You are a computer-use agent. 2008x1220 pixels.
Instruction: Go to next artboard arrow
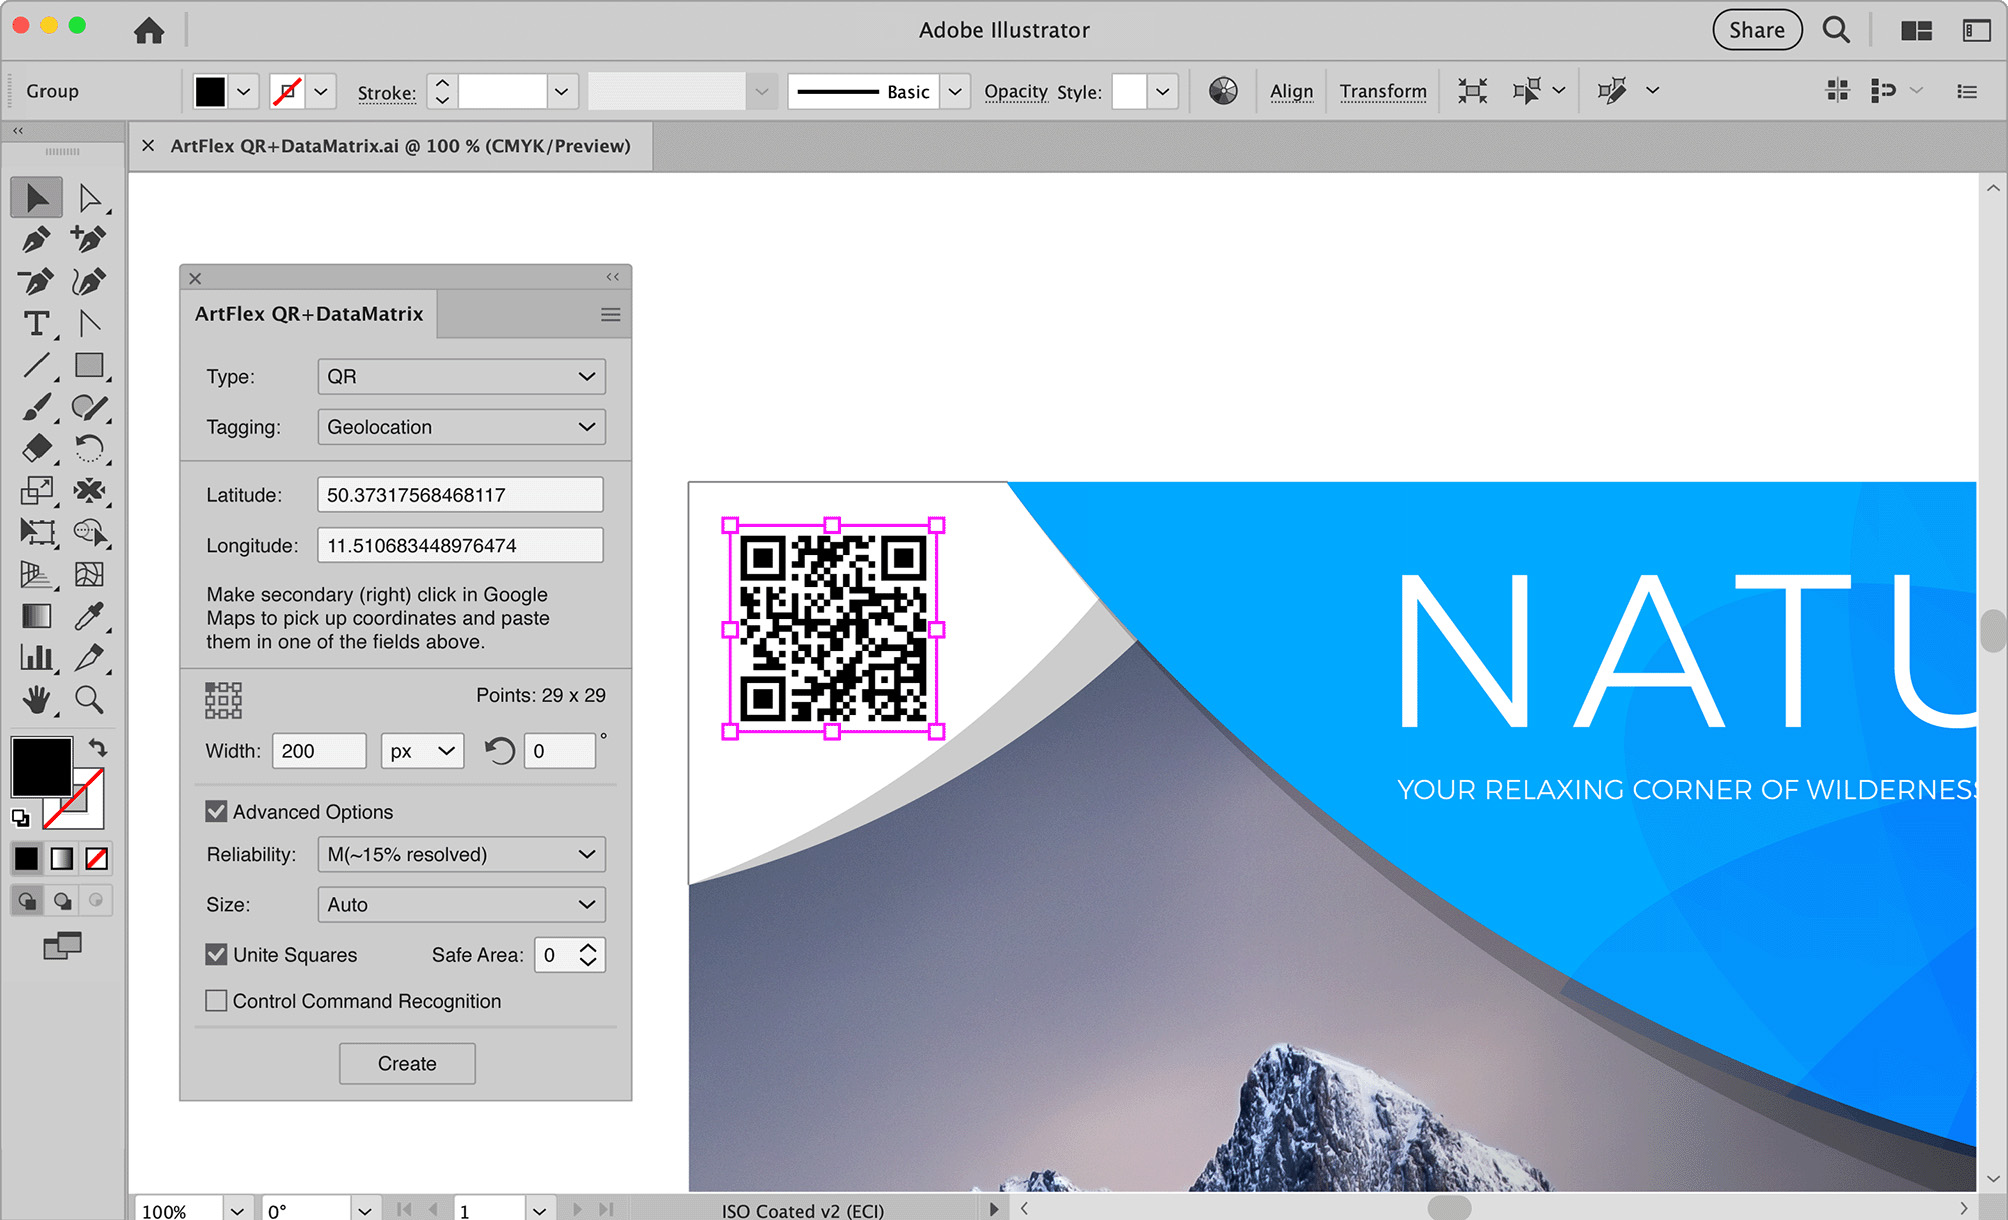(x=577, y=1209)
